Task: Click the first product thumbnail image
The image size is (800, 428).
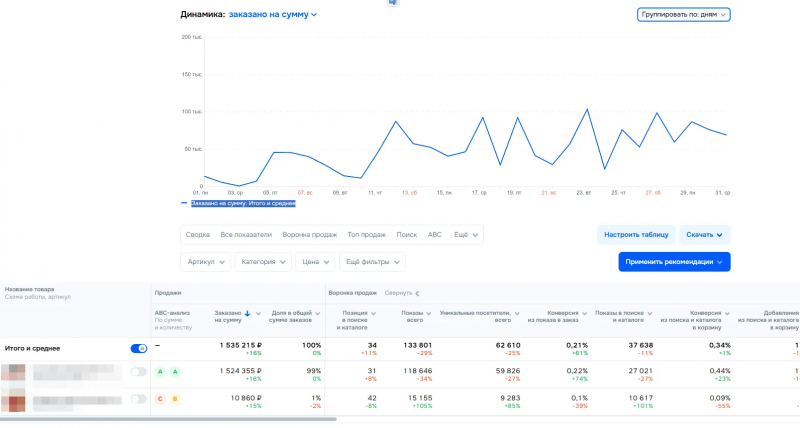Action: [x=13, y=372]
